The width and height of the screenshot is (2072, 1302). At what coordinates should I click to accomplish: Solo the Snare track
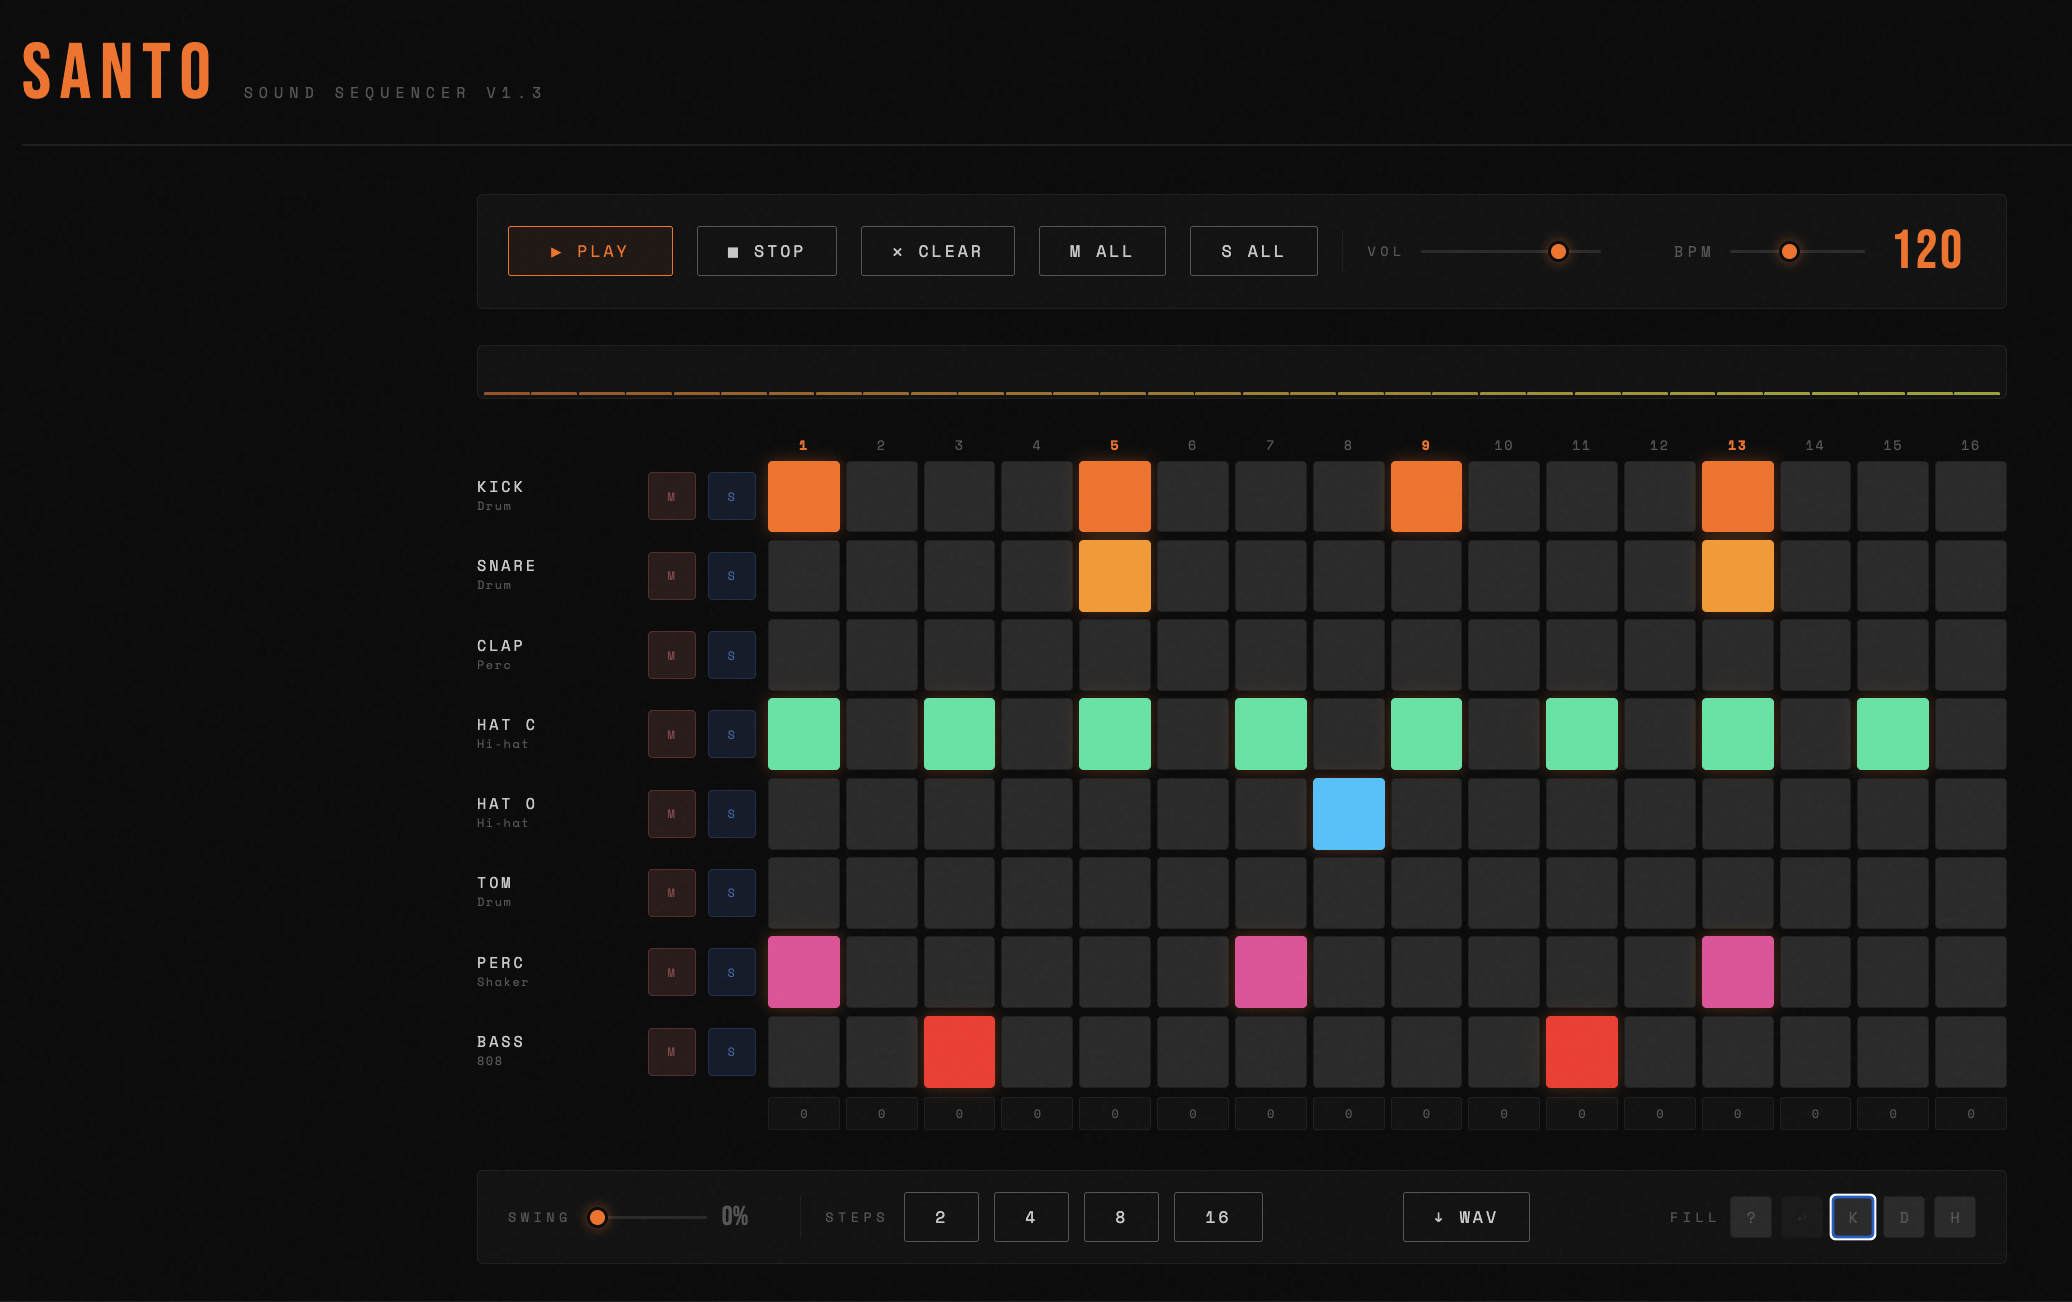click(x=732, y=576)
